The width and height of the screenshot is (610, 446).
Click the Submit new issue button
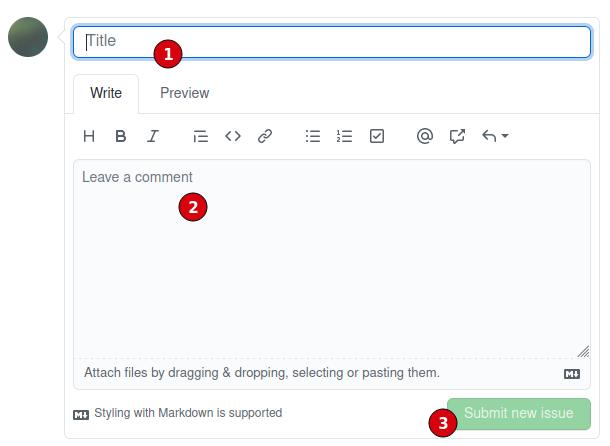coord(519,413)
